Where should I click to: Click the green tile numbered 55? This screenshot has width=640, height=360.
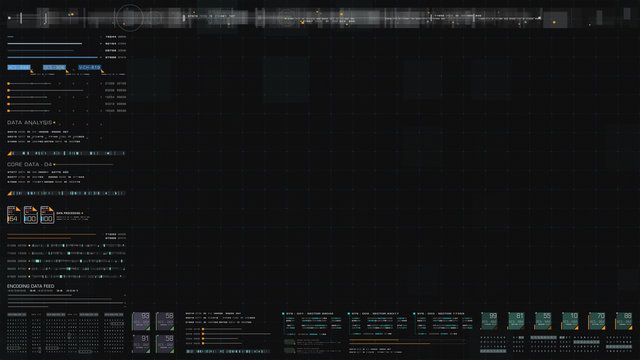[543, 321]
